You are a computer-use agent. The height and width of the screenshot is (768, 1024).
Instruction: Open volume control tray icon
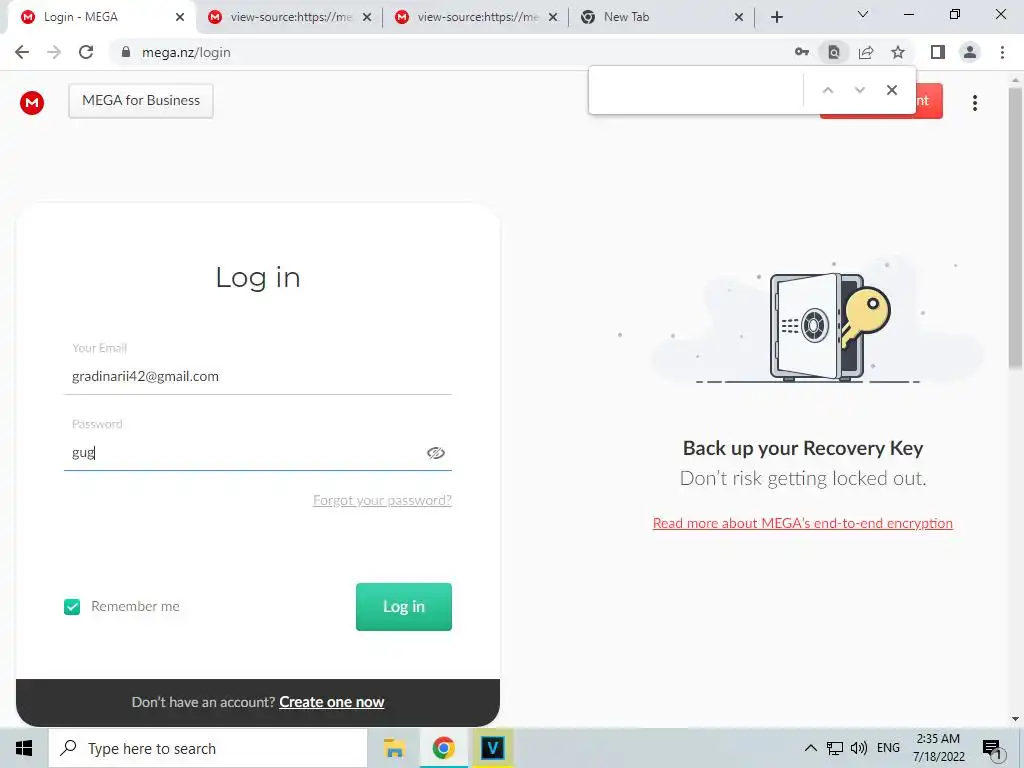[x=859, y=748]
